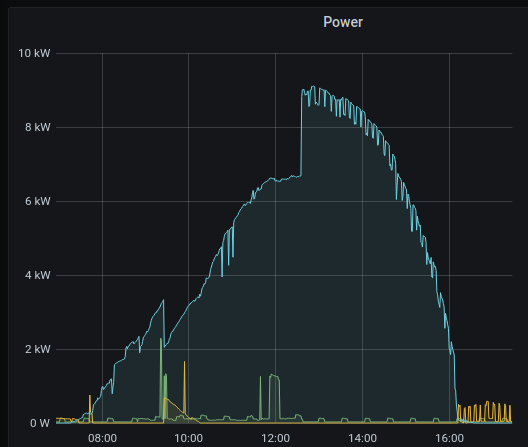Click the blue curve's peak near 9 kW
This screenshot has height=447, width=528.
[x=314, y=87]
